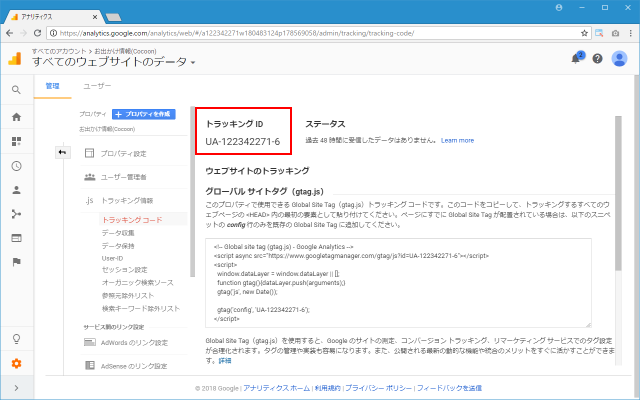Open the real-time clock icon in sidebar
The width and height of the screenshot is (640, 400).
[16, 165]
